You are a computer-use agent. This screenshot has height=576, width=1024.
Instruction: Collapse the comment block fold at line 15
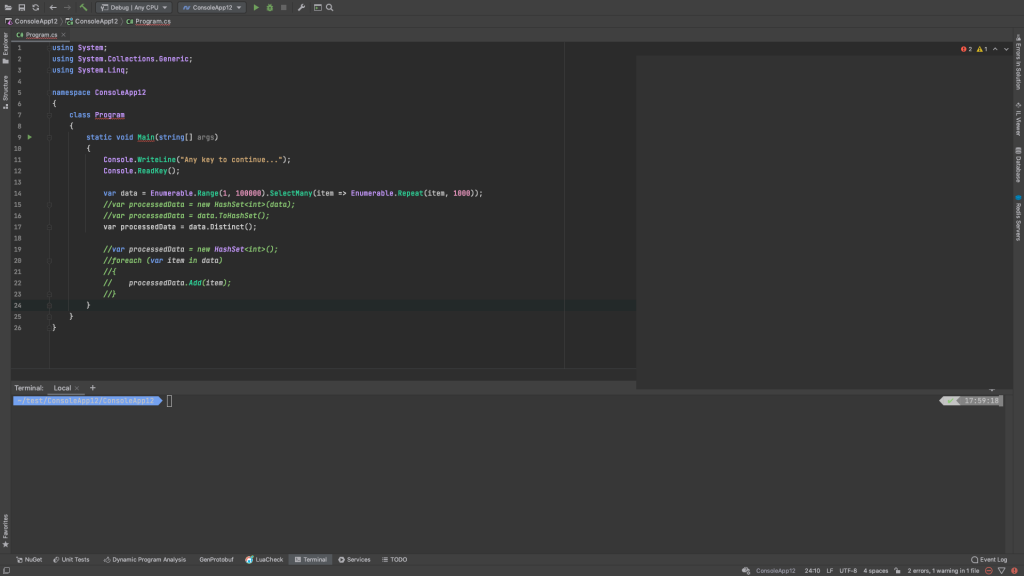pos(49,204)
